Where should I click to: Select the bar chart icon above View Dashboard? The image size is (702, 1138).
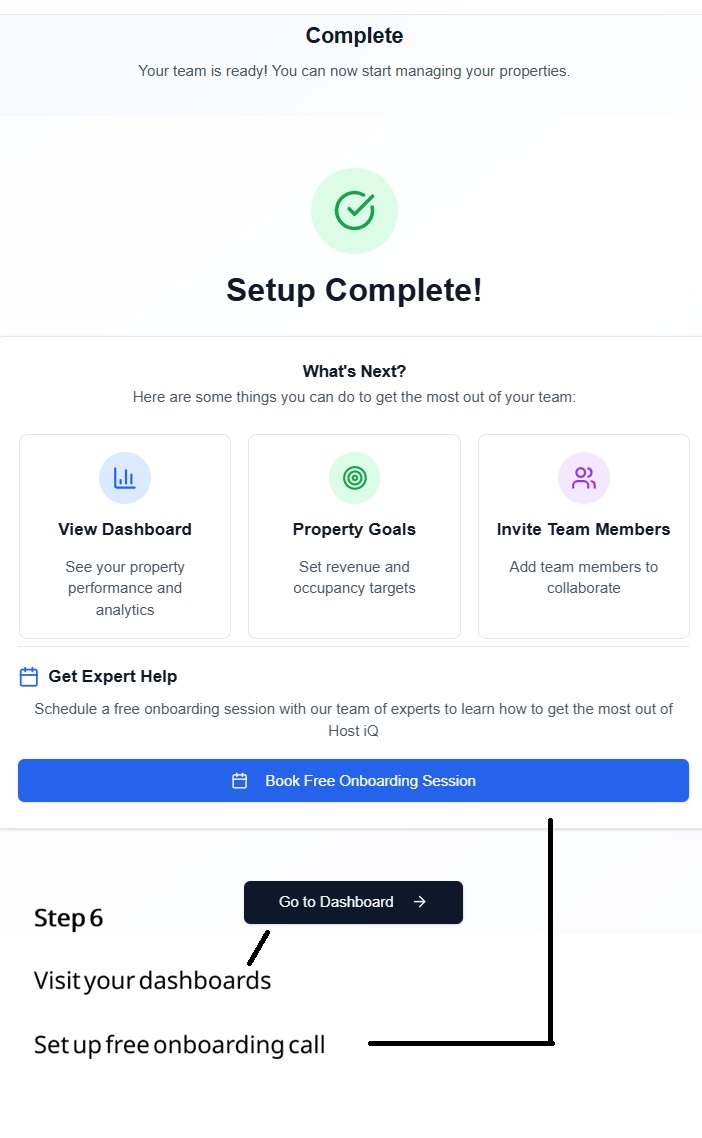(124, 477)
